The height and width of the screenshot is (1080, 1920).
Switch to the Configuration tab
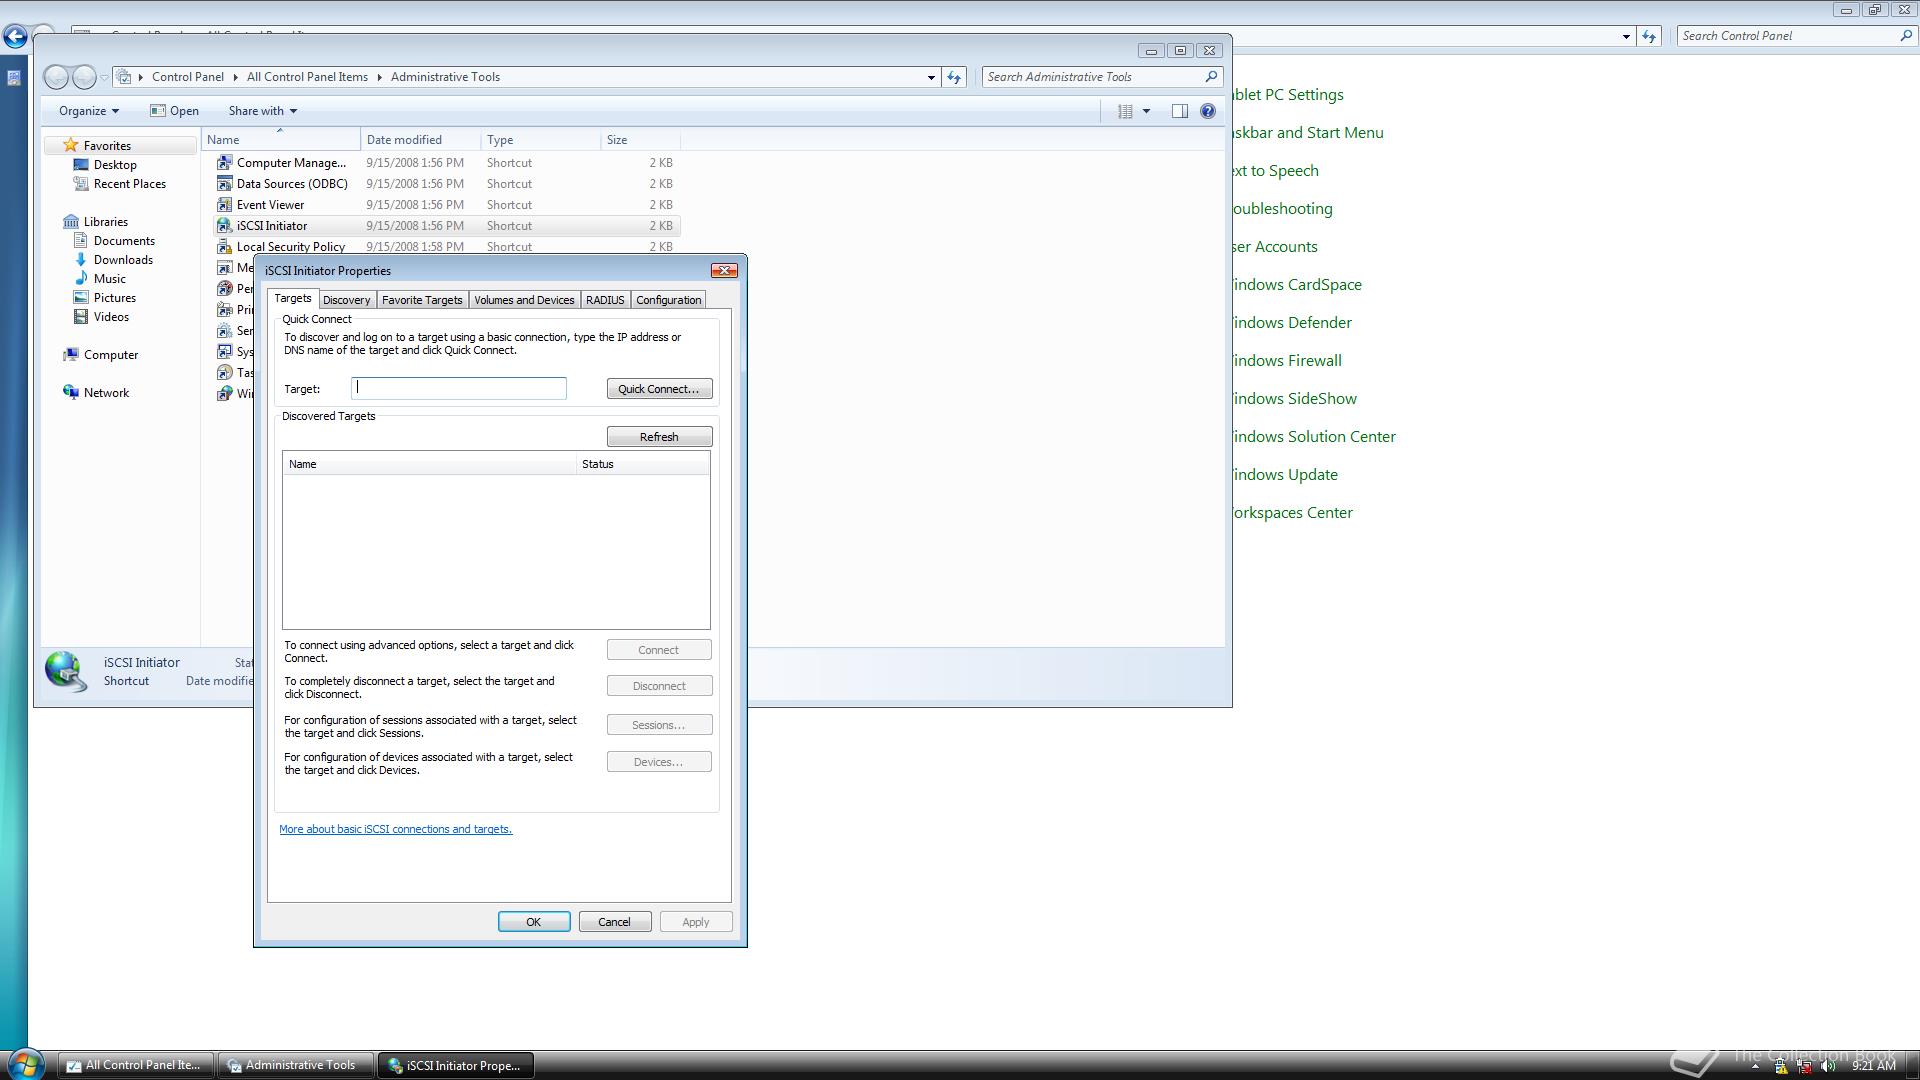[x=668, y=300]
